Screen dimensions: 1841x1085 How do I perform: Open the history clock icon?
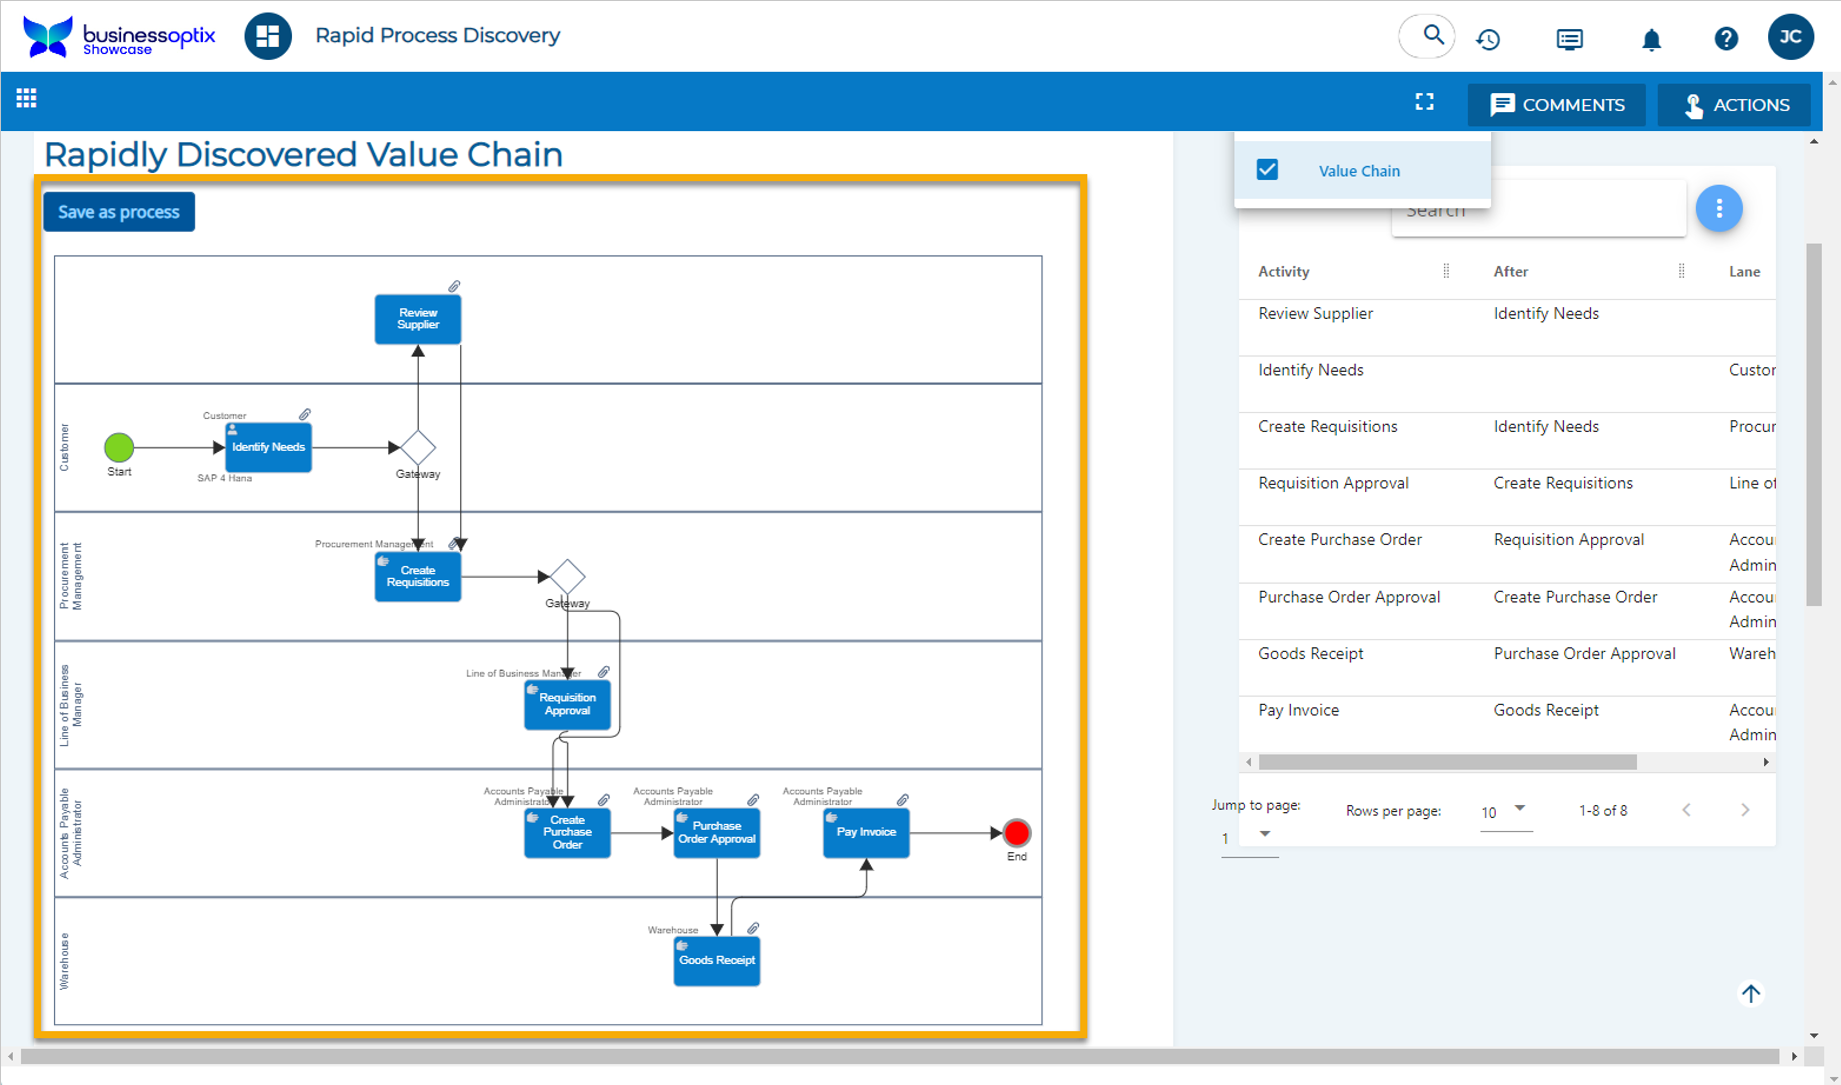tap(1488, 39)
